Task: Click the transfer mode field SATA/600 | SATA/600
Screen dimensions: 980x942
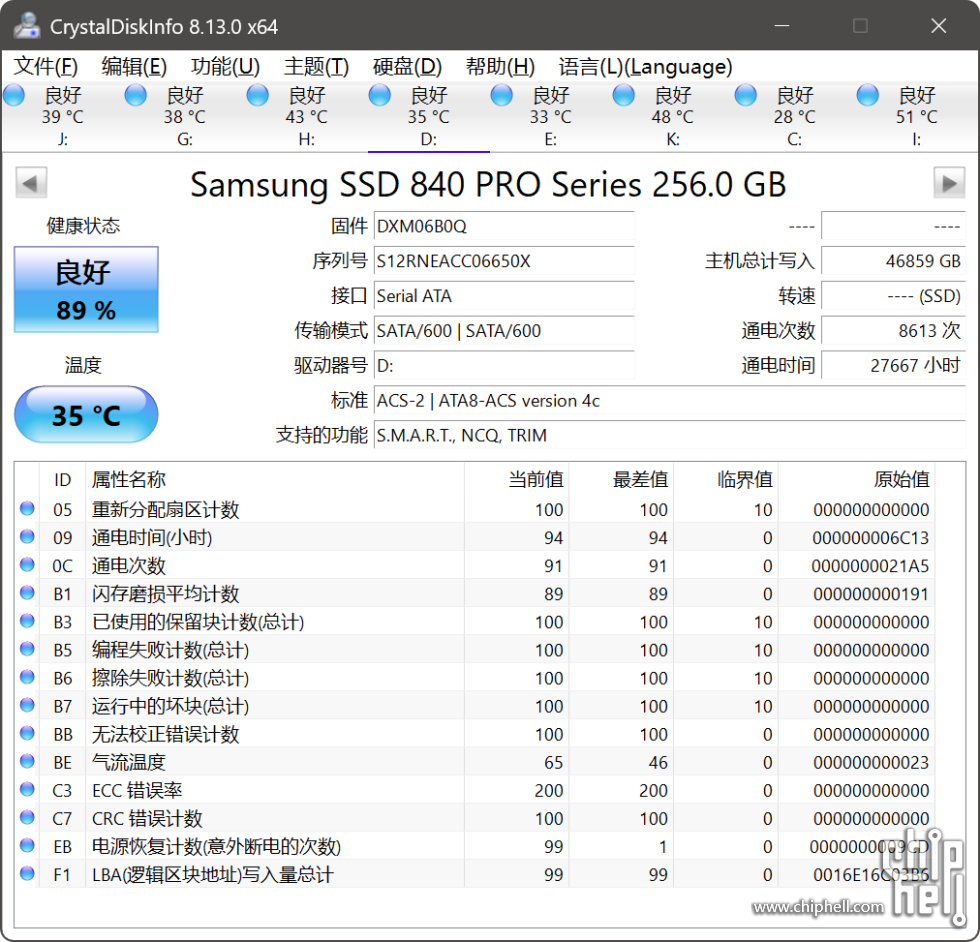Action: [x=504, y=331]
